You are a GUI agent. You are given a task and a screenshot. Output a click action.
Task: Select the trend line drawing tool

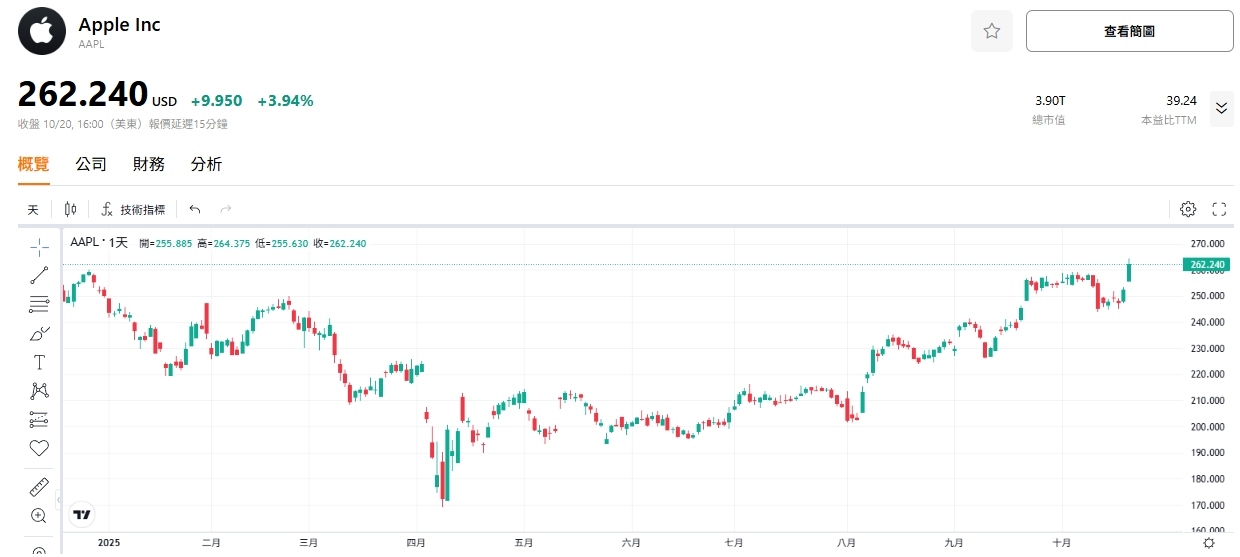click(39, 275)
